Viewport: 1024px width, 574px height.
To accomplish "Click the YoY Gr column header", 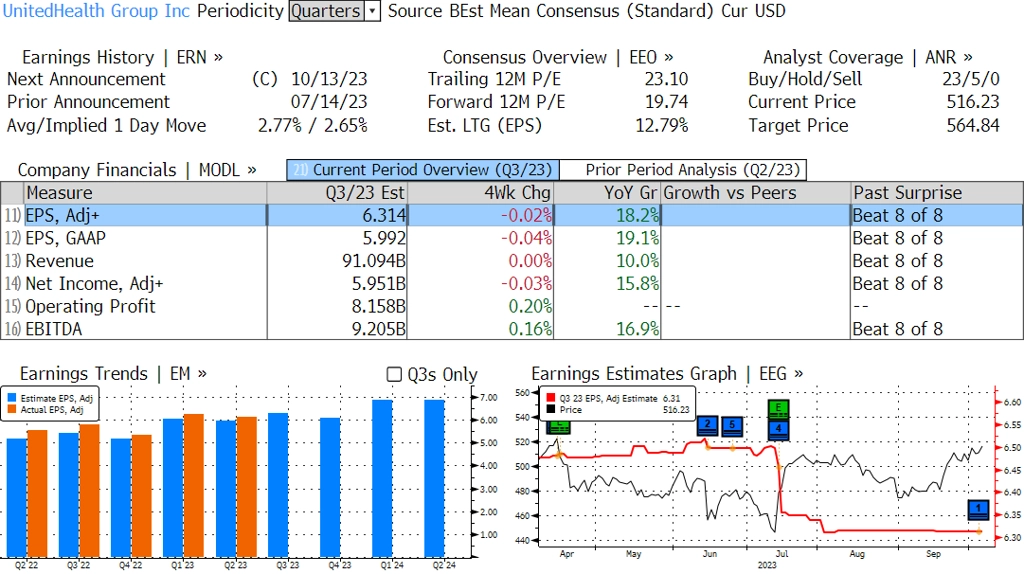I will (607, 193).
